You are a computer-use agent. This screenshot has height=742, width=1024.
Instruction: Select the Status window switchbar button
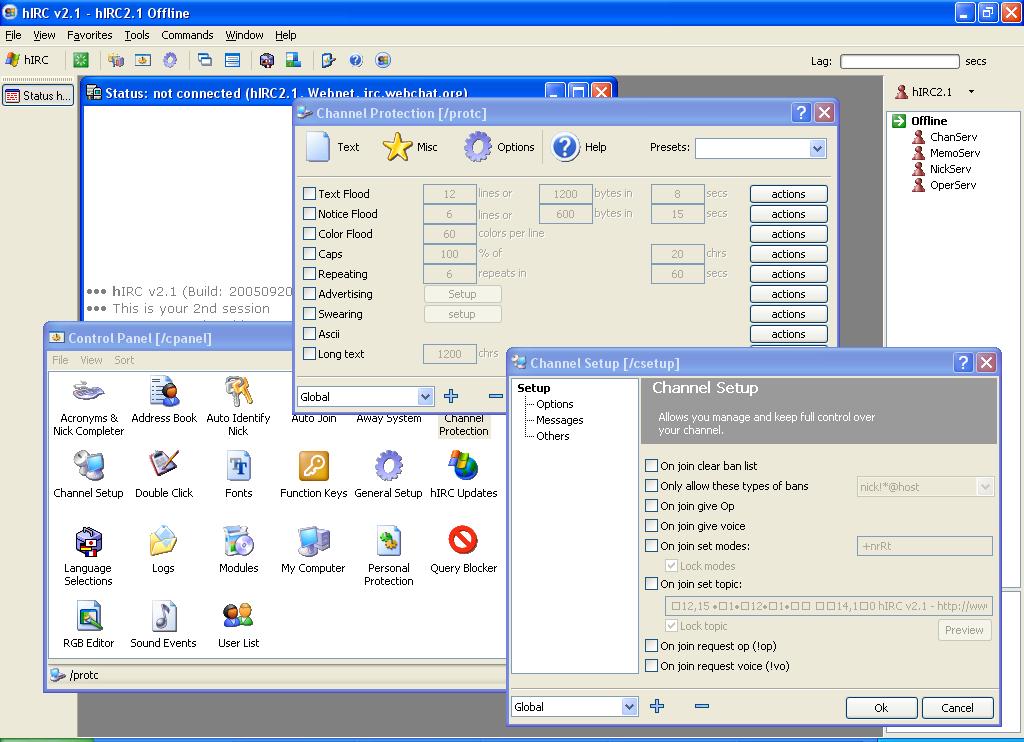pyautogui.click(x=38, y=95)
